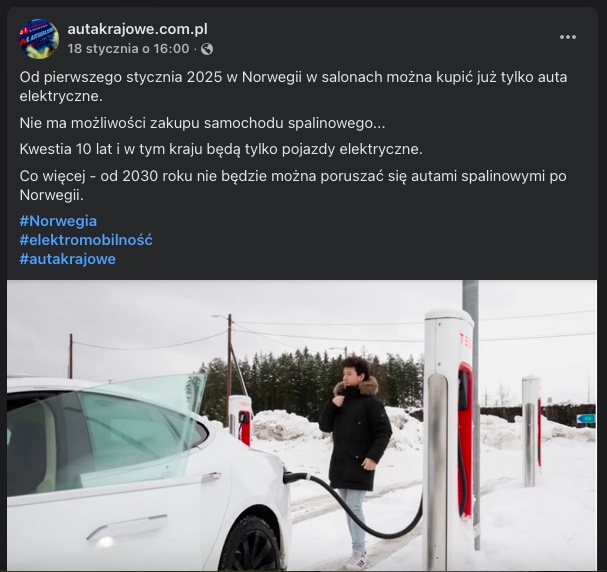The height and width of the screenshot is (572, 607).
Task: Select the #autakrajowe hashtag
Action: (67, 259)
